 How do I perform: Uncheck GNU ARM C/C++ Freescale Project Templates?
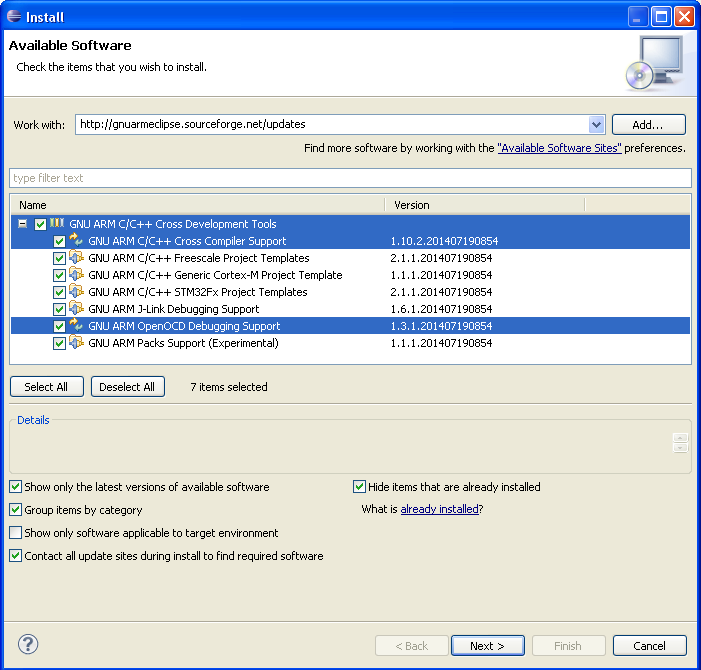click(x=59, y=258)
